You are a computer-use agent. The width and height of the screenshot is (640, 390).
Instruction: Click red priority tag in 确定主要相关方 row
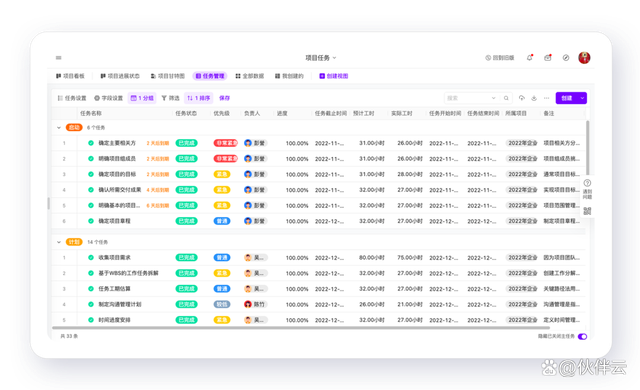(225, 143)
